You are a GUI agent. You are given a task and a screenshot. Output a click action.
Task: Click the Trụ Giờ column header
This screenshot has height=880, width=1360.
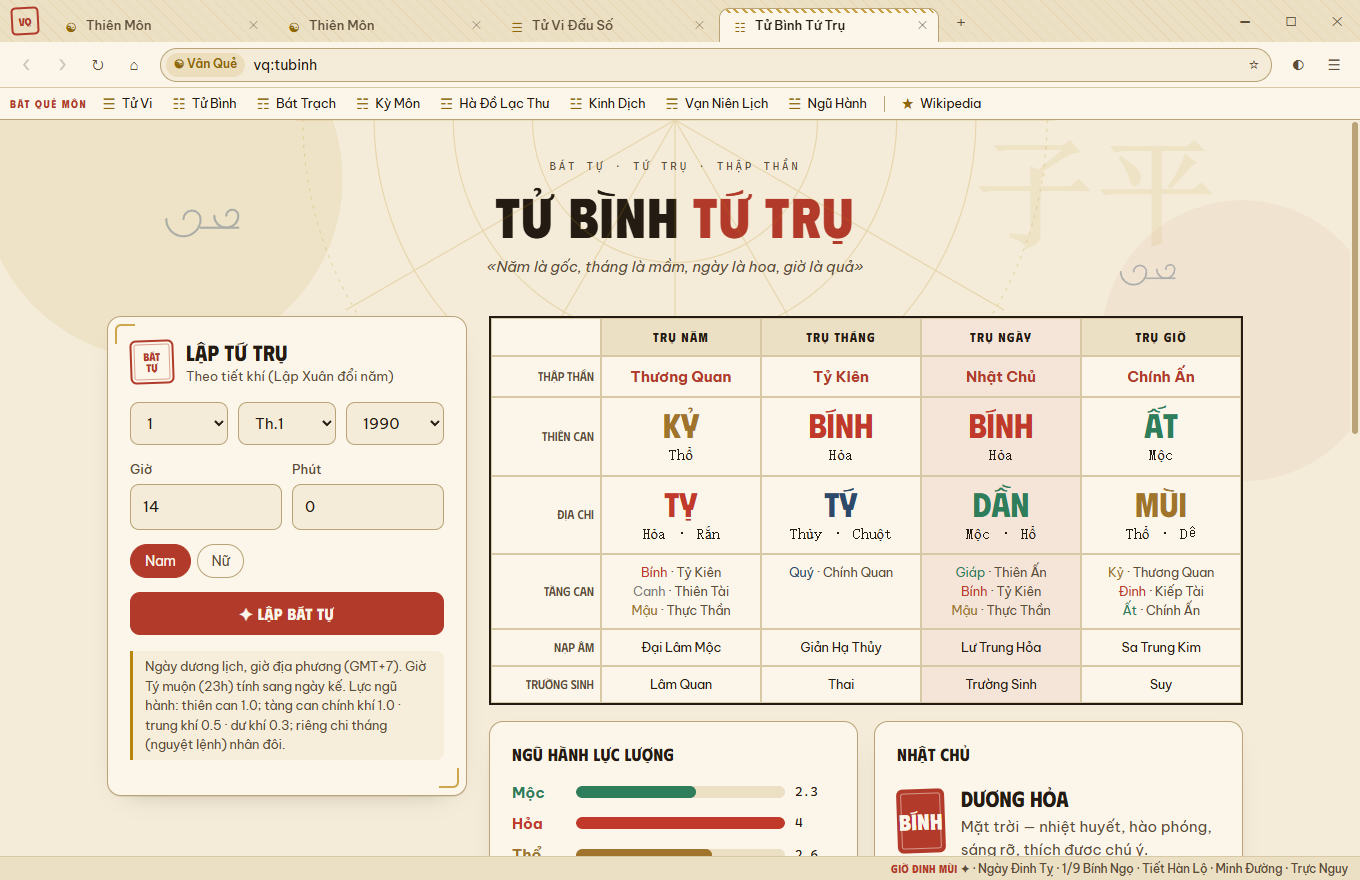click(1161, 337)
